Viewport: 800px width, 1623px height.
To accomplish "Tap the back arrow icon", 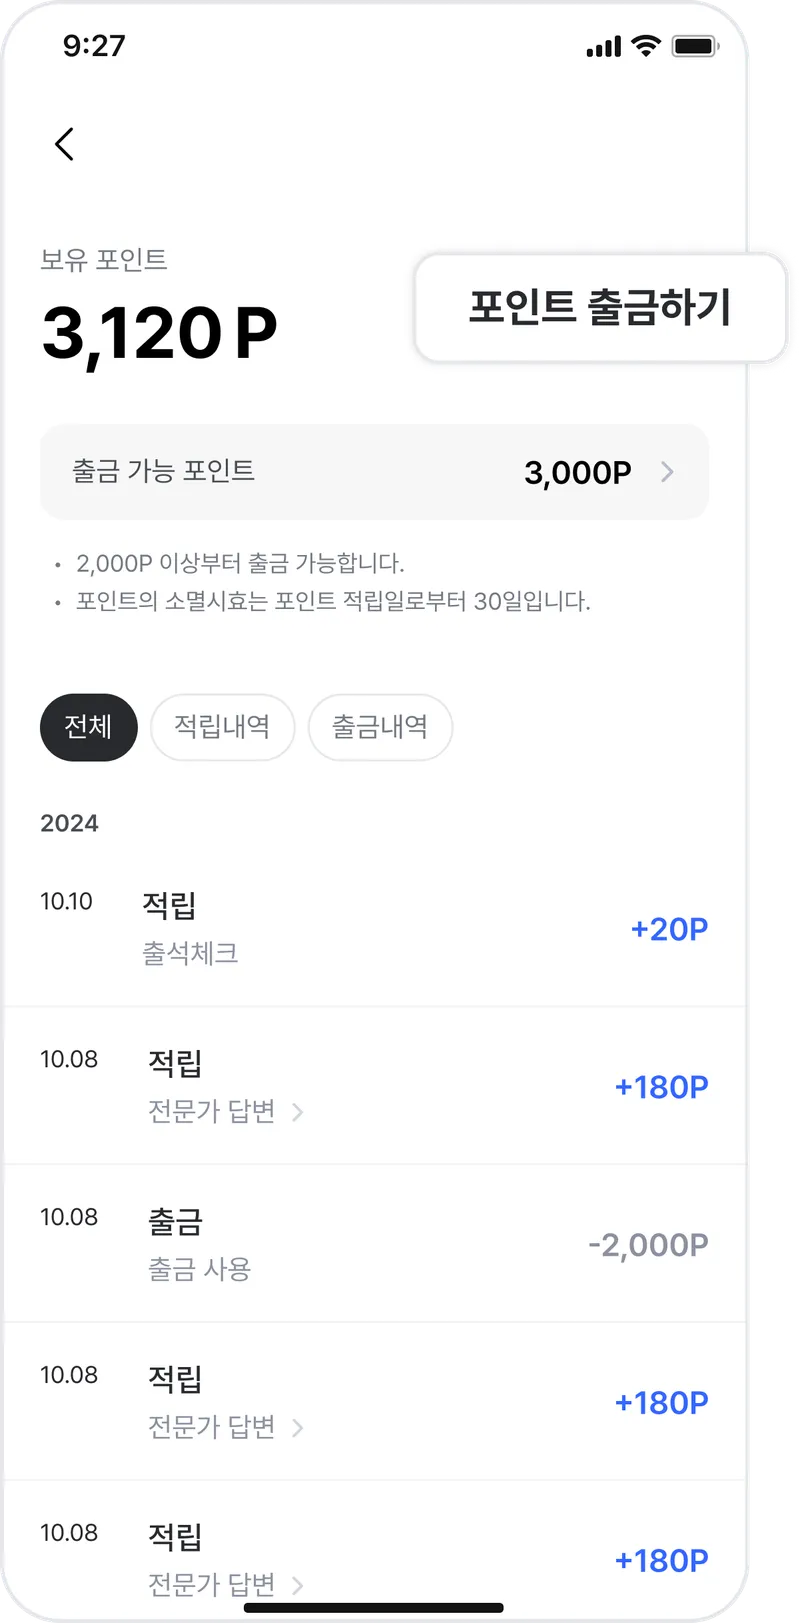I will pos(65,144).
